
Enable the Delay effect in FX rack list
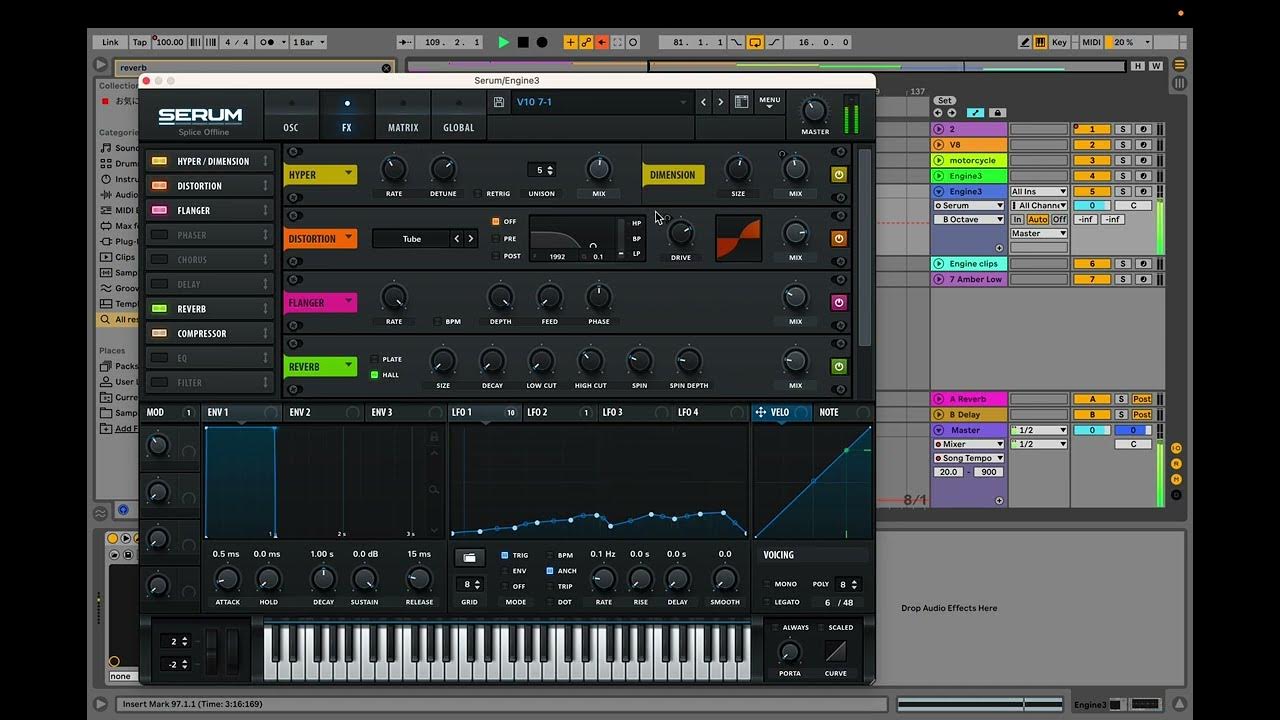(x=159, y=284)
